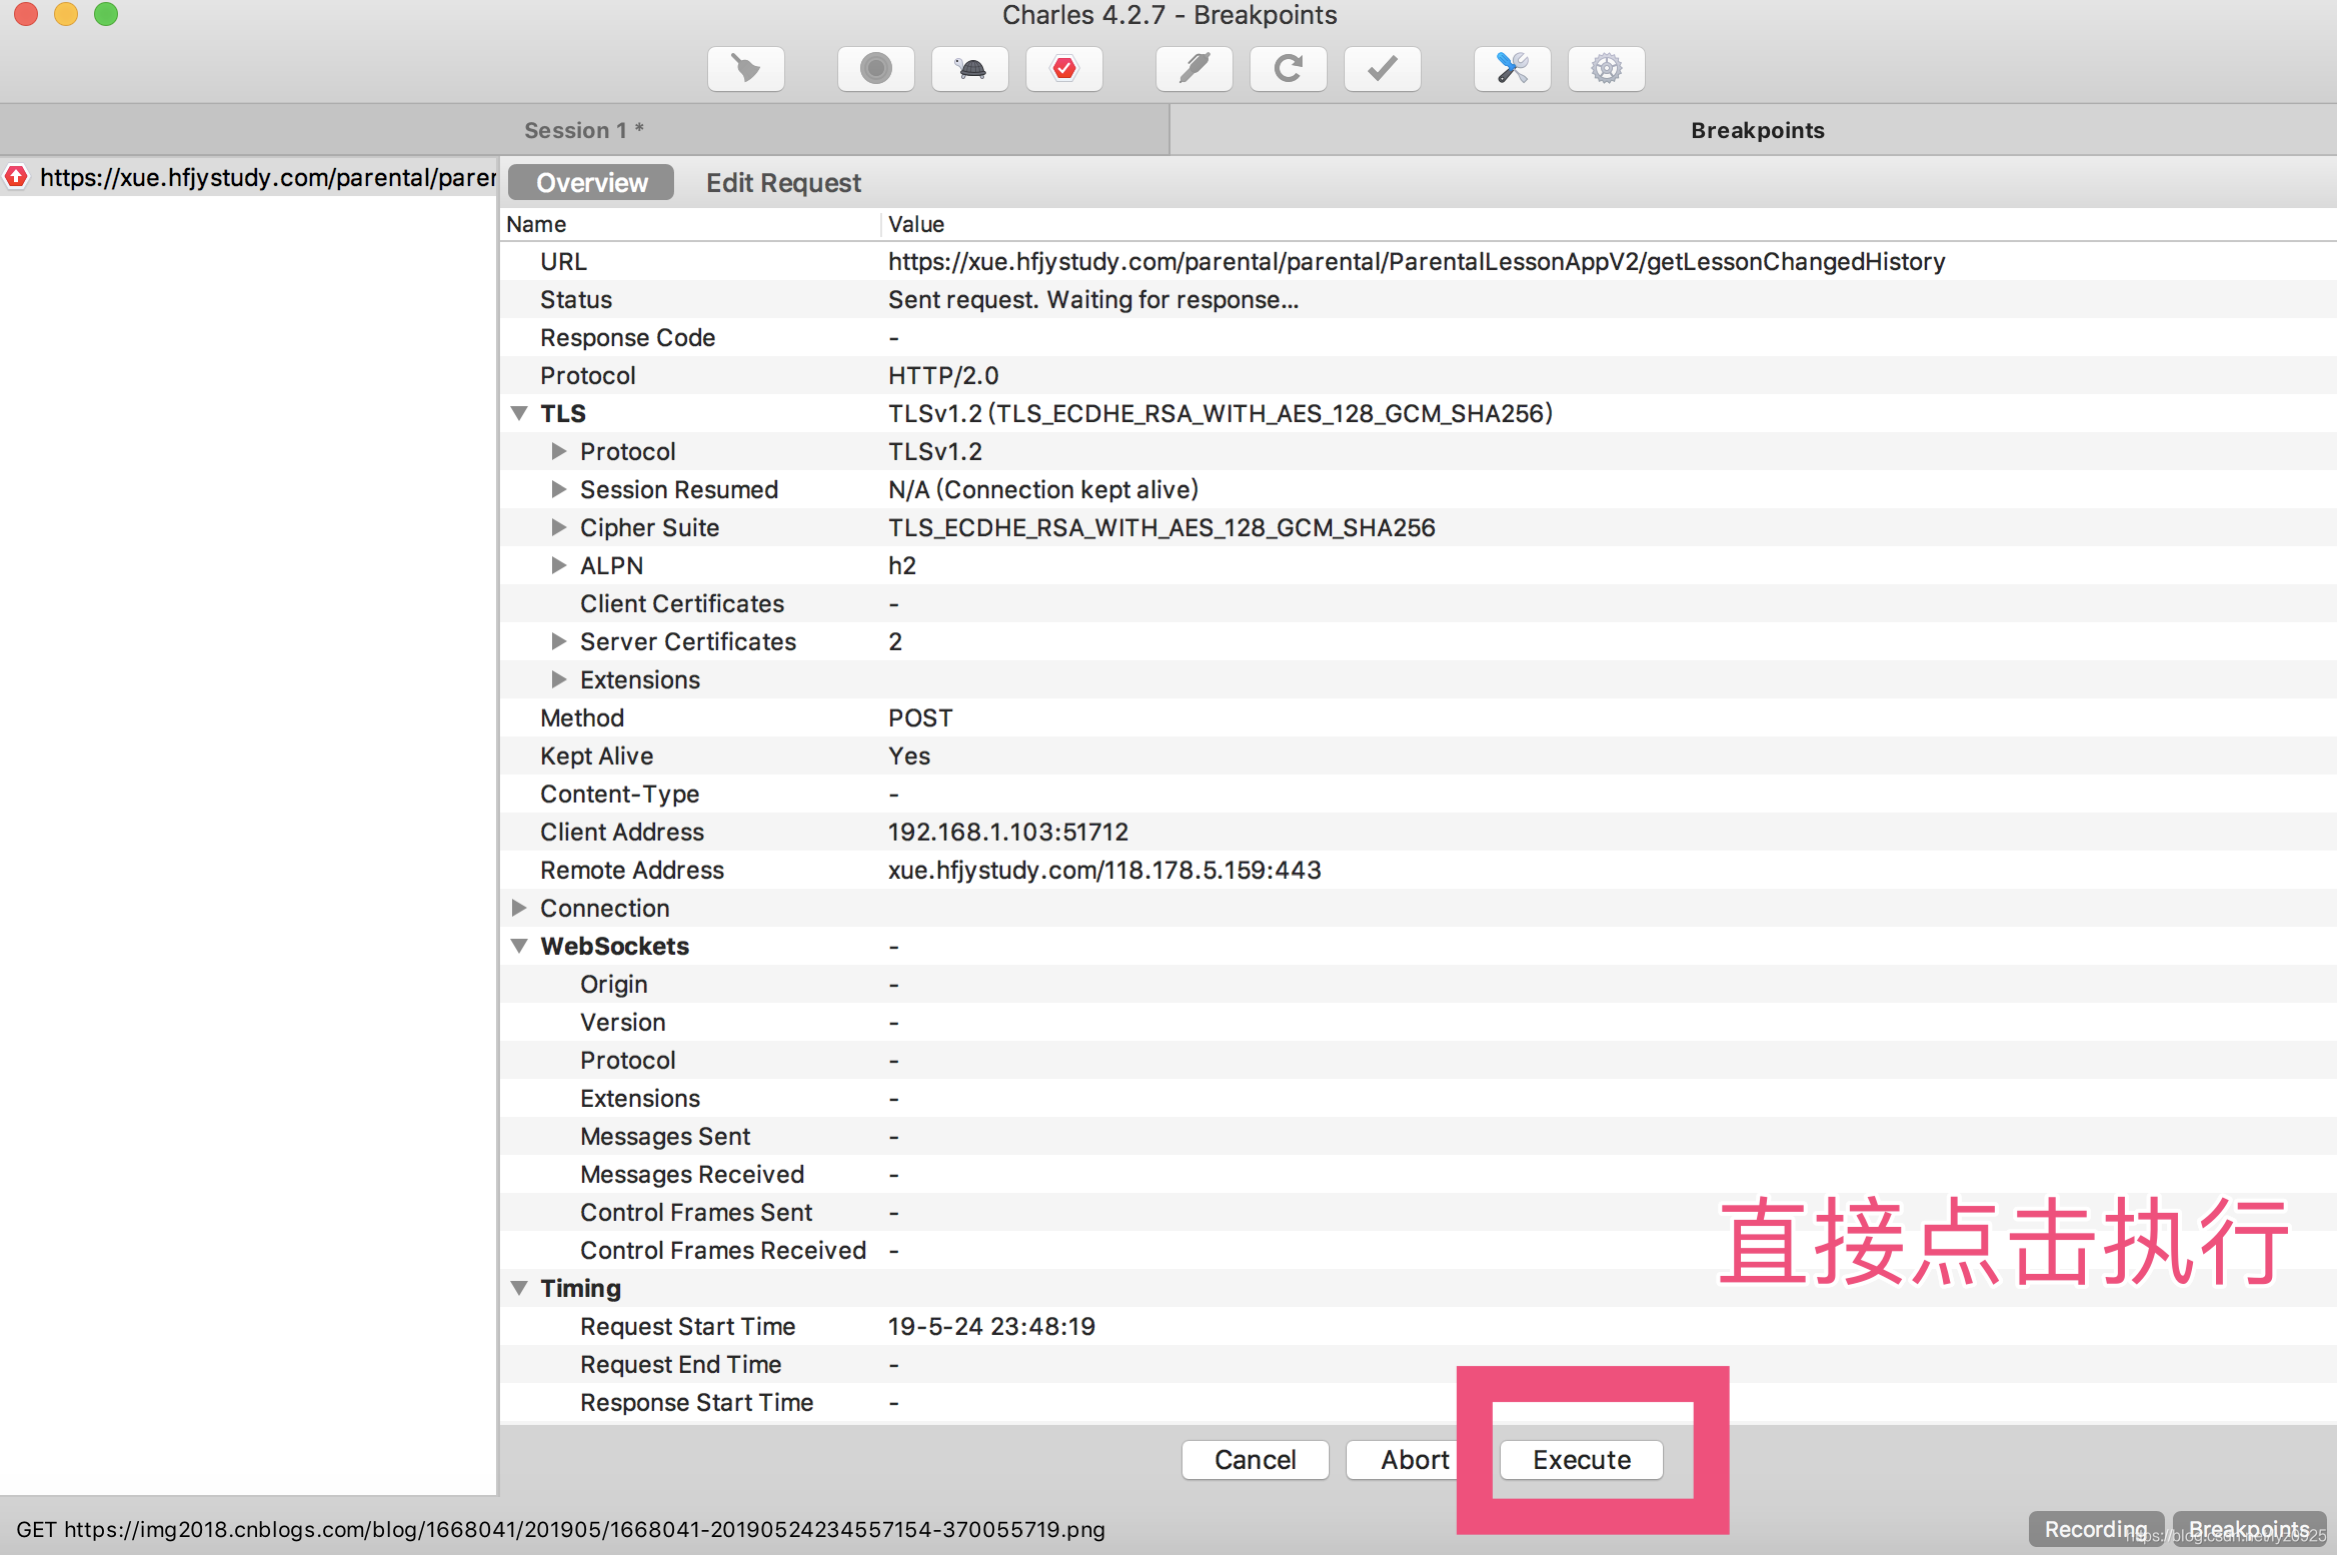
Task: Select the Response Start Time row
Action: 1418,1402
